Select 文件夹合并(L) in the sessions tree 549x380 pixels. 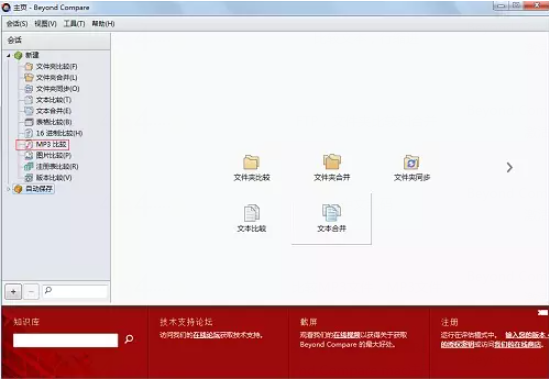pos(56,77)
